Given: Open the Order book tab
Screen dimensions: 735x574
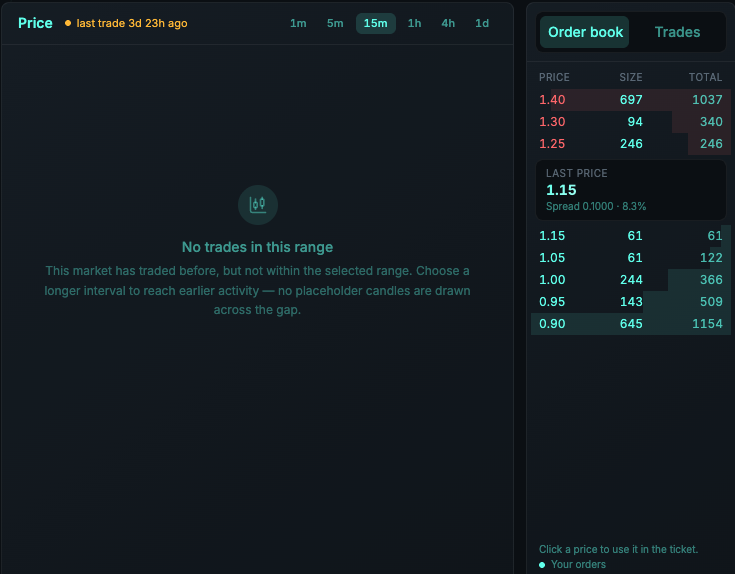Looking at the screenshot, I should [585, 32].
